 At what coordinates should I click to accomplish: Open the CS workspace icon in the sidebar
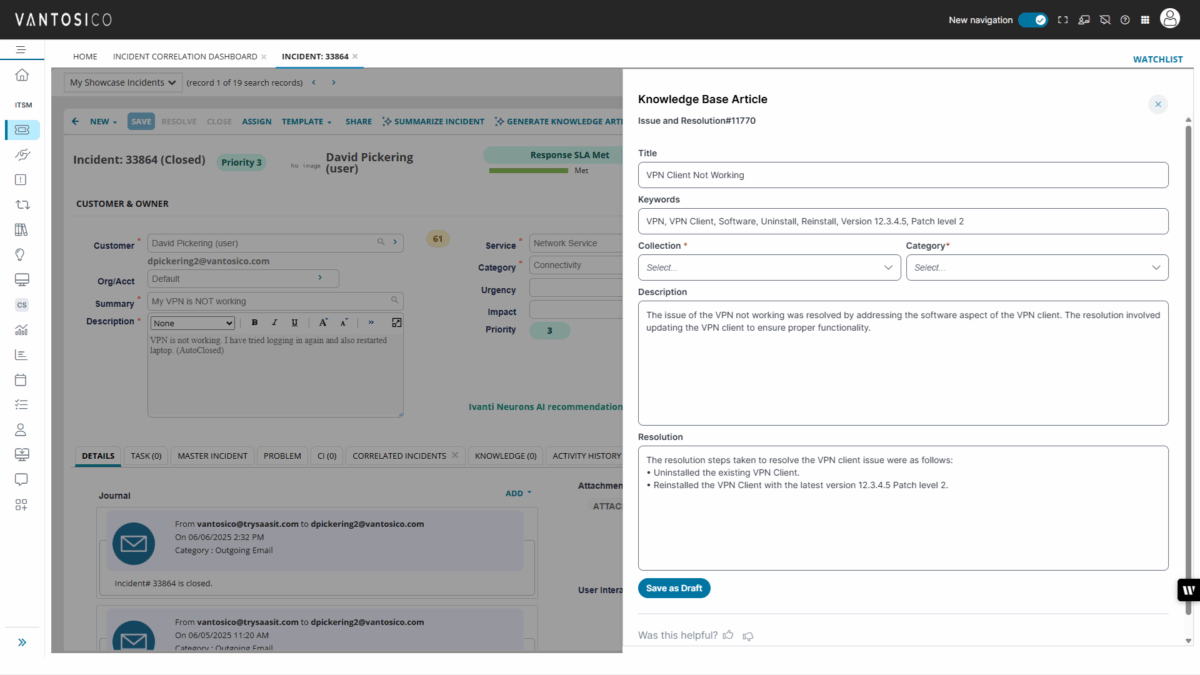(x=20, y=304)
